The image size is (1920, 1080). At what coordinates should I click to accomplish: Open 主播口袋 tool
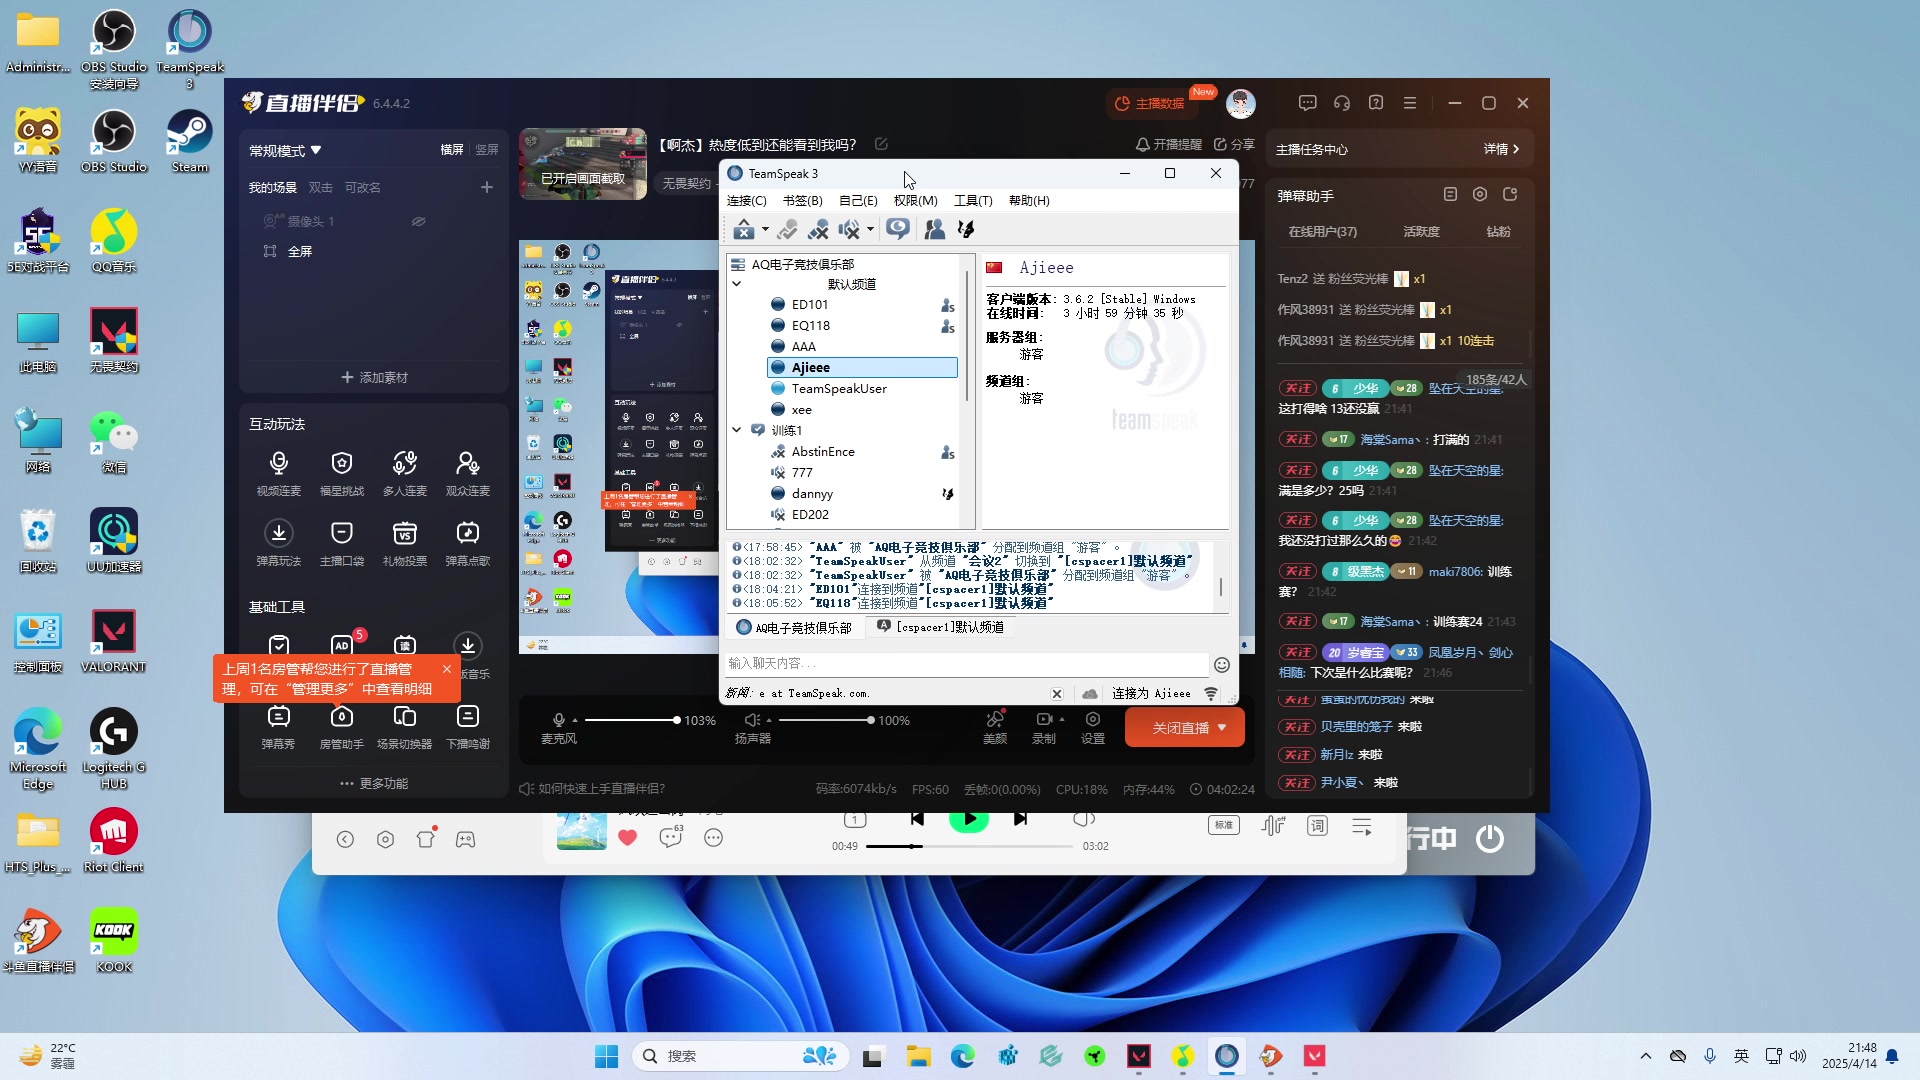(342, 543)
